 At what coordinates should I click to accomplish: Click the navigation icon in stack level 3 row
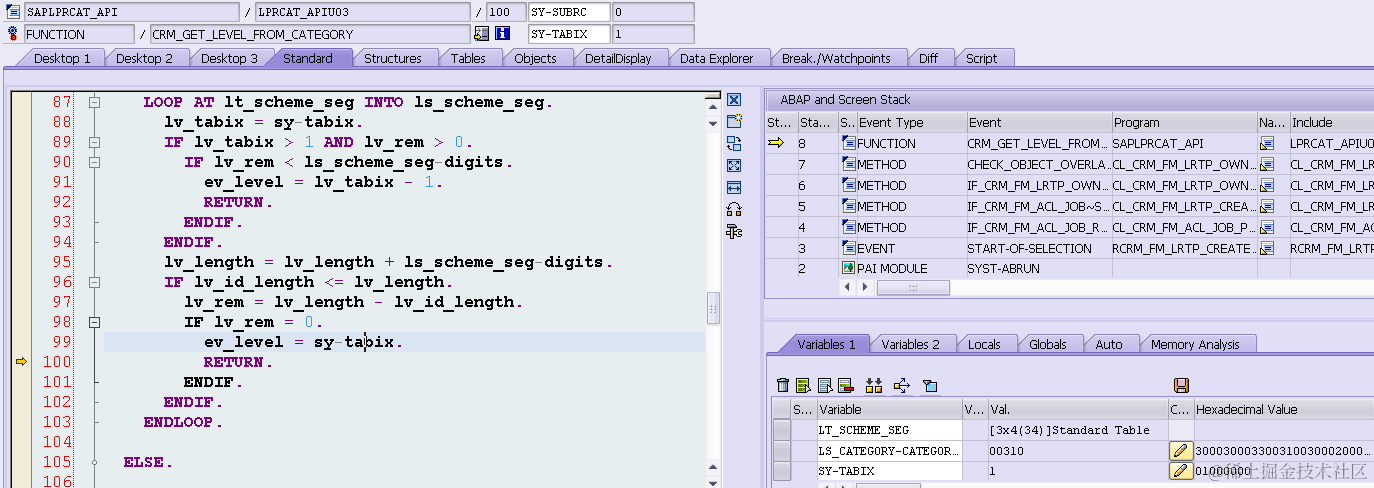point(1266,249)
